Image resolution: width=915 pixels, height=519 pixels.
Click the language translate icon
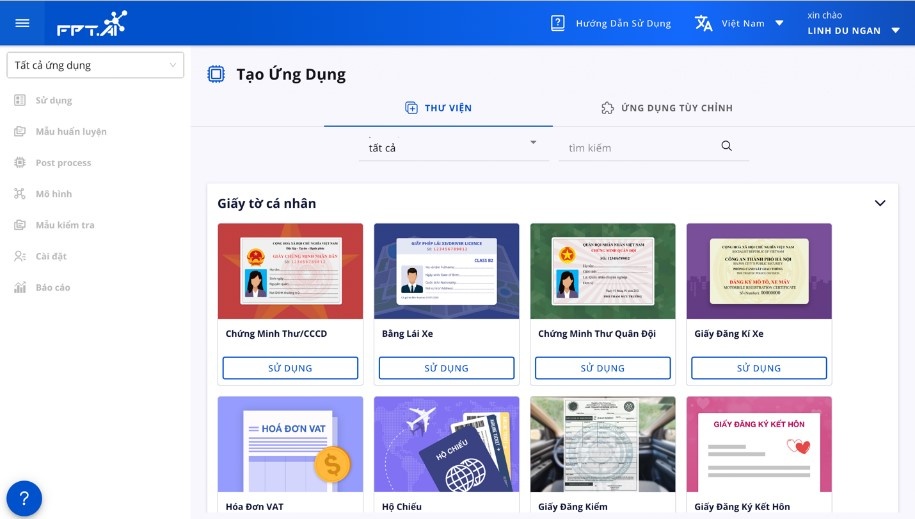click(x=704, y=23)
